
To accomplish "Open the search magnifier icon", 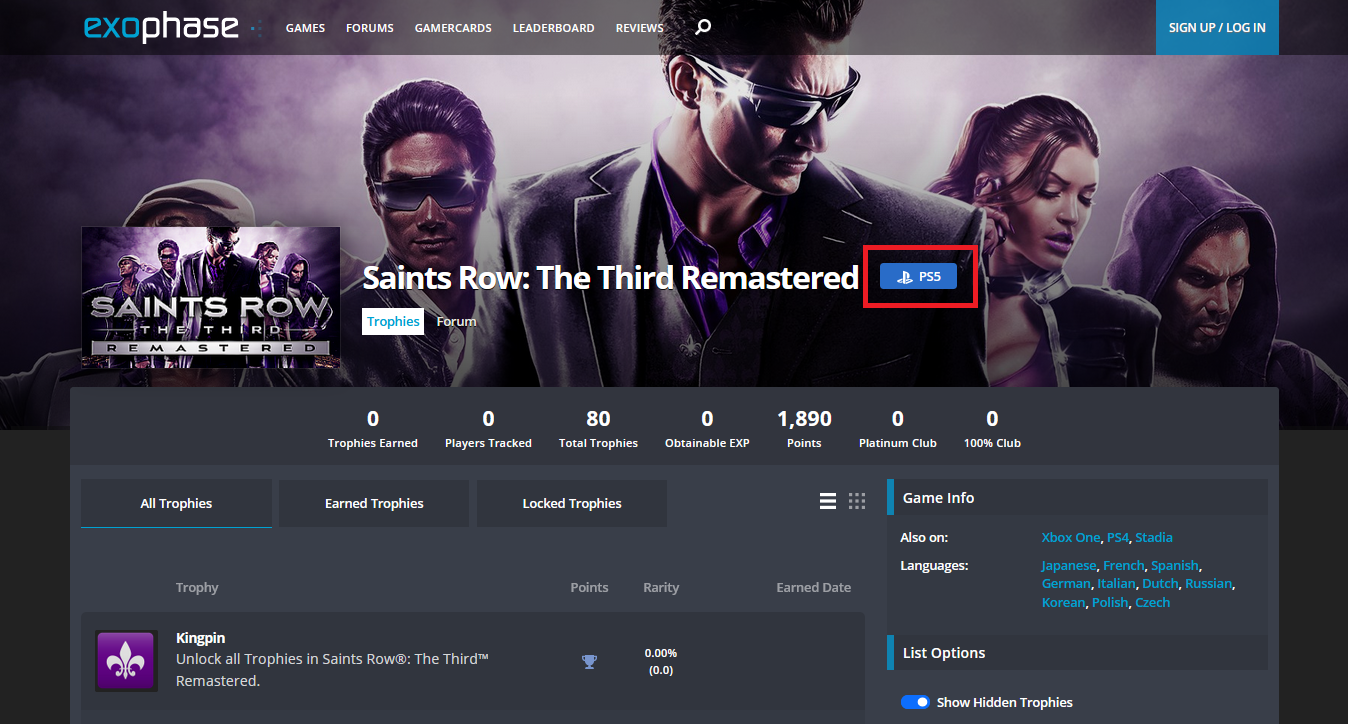I will (703, 27).
